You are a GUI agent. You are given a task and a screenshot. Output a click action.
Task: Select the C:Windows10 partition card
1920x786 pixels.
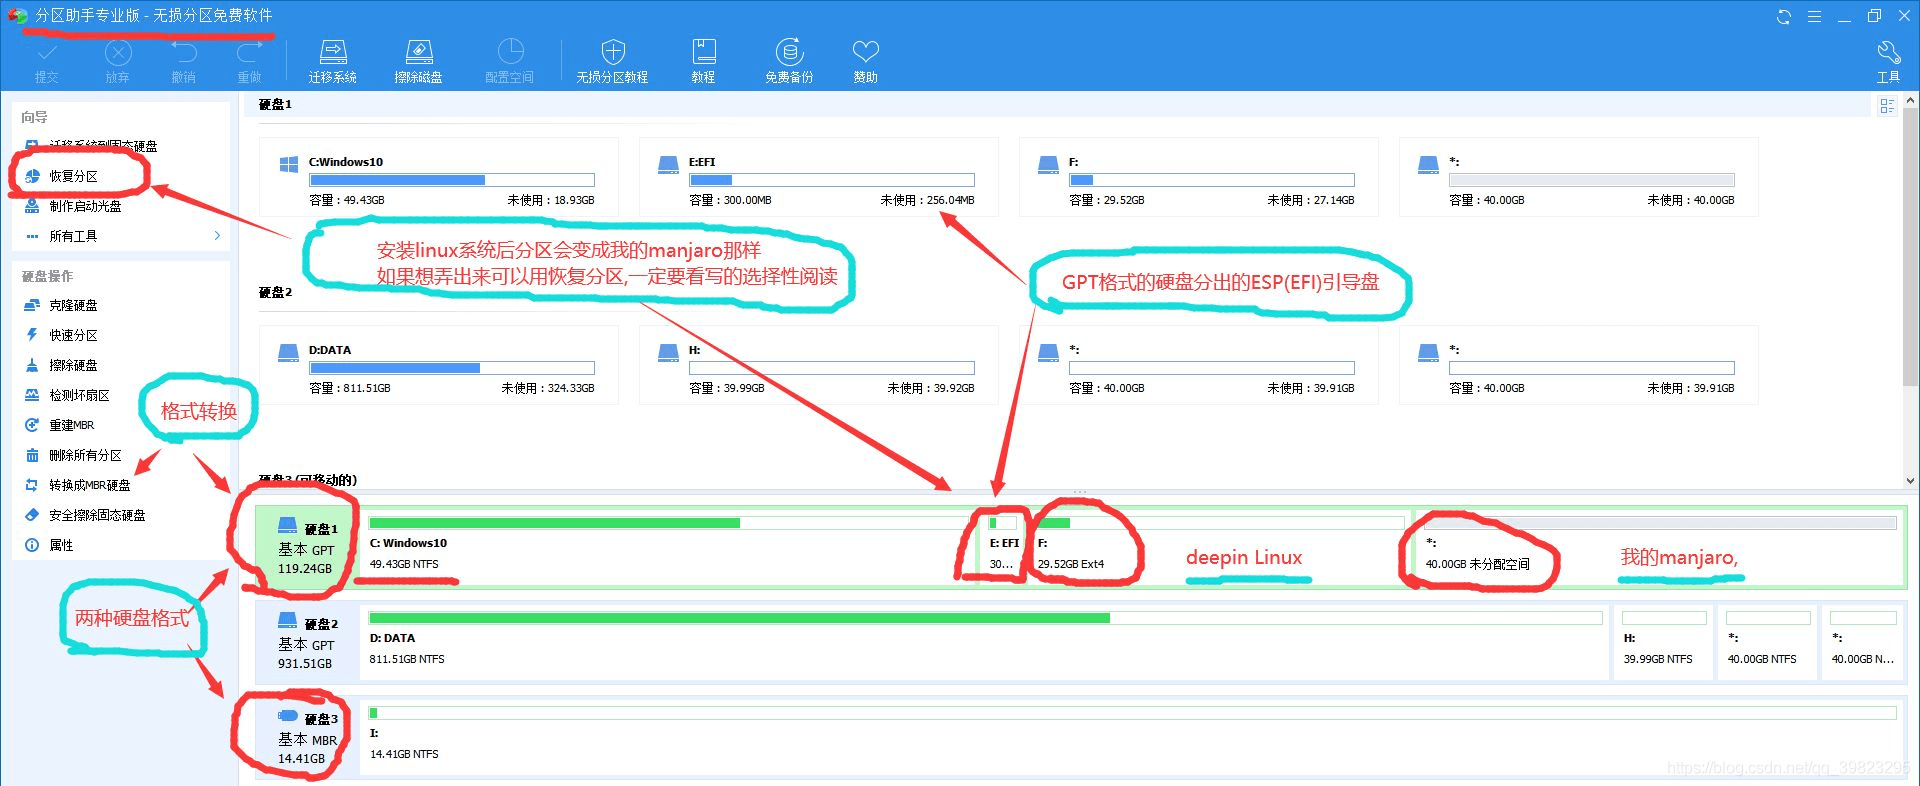438,178
